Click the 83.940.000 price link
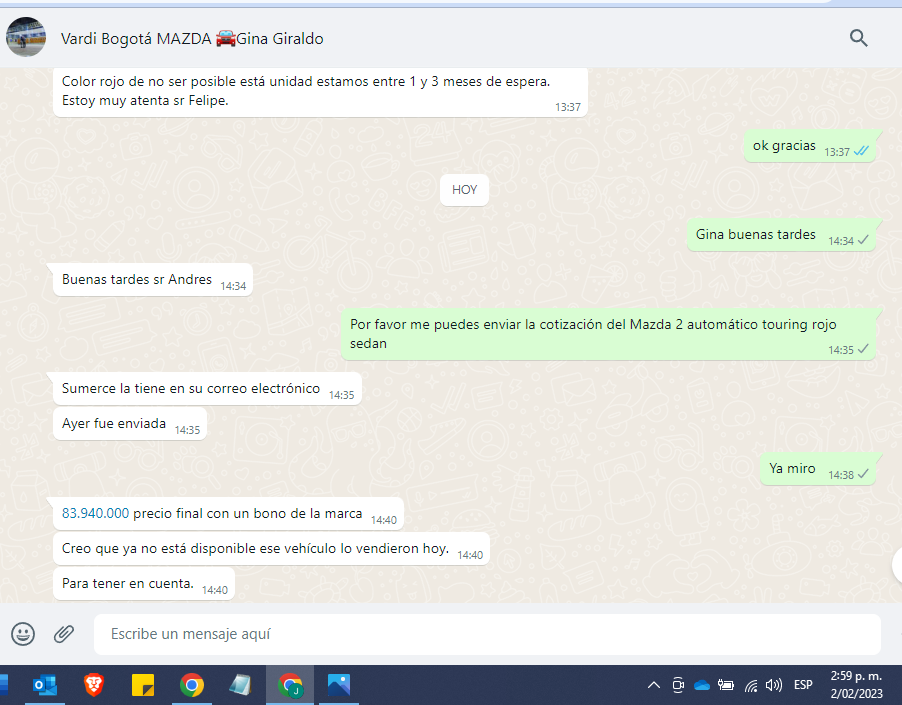The image size is (902, 705). tap(96, 513)
